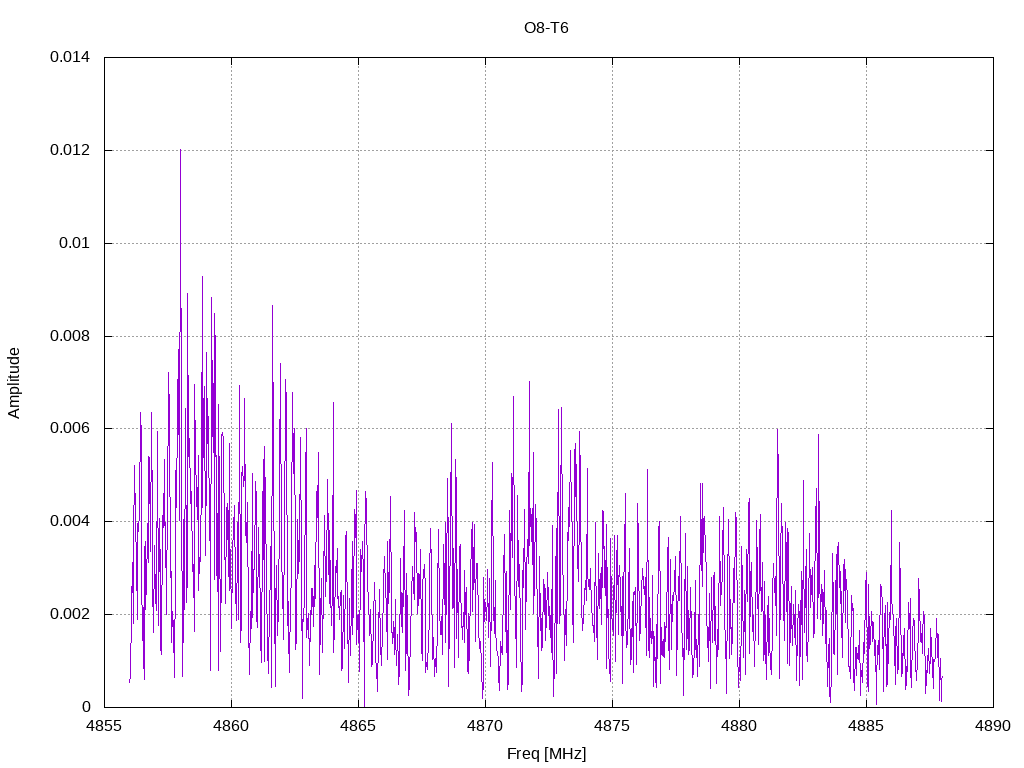Select y-axis tick value 0
Image resolution: width=1024 pixels, height=768 pixels.
[x=86, y=707]
